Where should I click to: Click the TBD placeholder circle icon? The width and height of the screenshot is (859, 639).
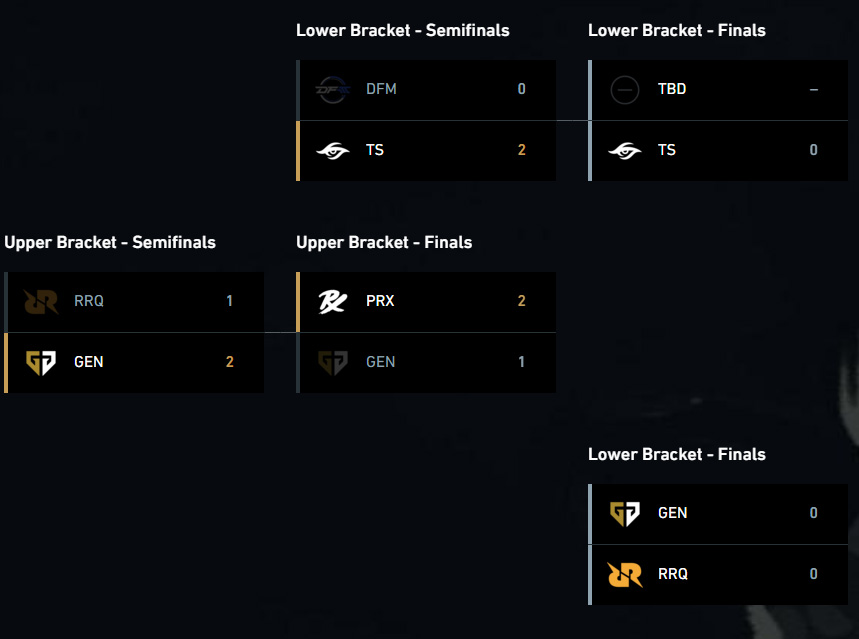point(625,89)
